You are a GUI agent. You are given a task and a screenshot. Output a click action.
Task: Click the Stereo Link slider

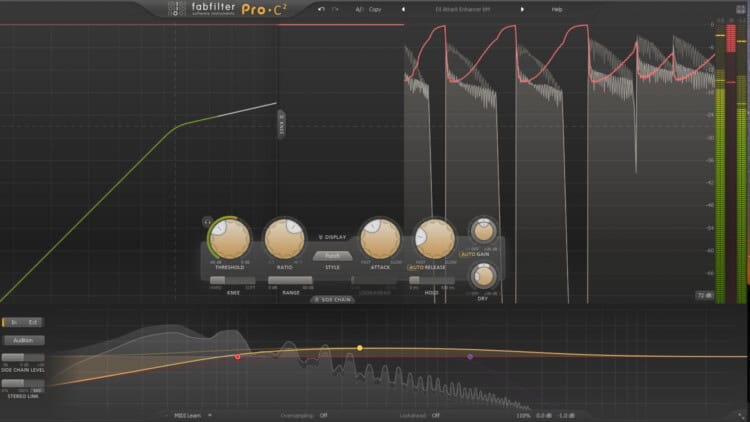pyautogui.click(x=23, y=383)
